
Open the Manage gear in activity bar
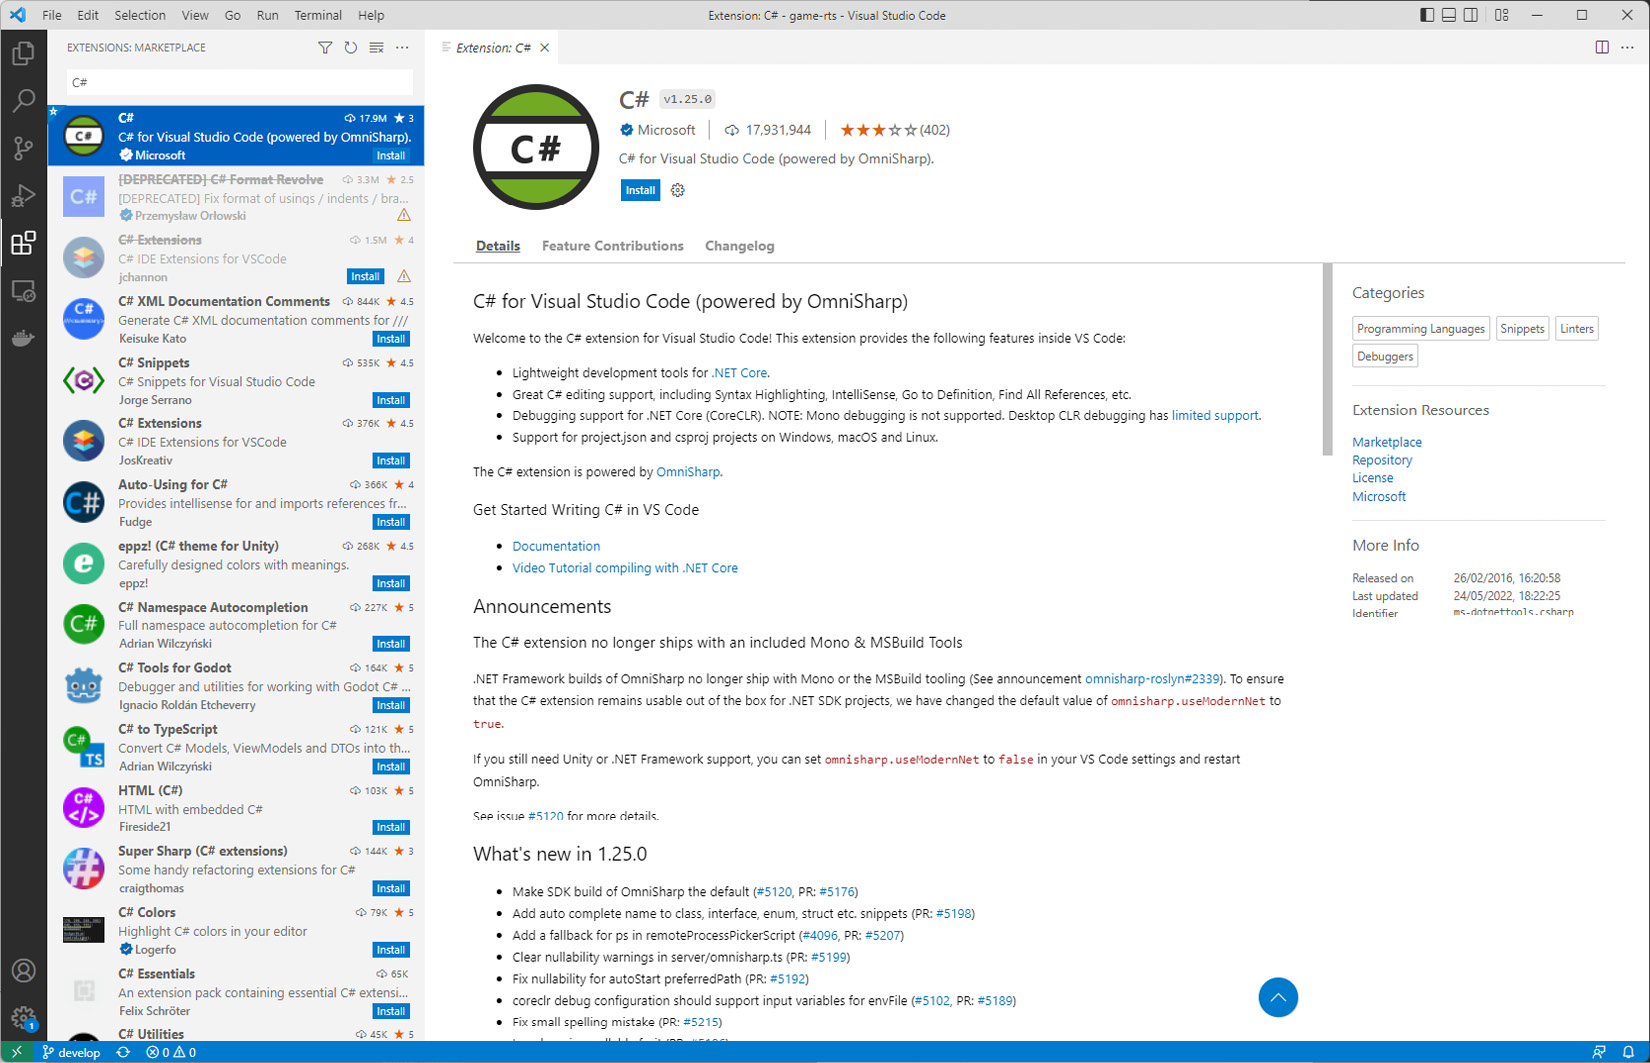pyautogui.click(x=23, y=1018)
